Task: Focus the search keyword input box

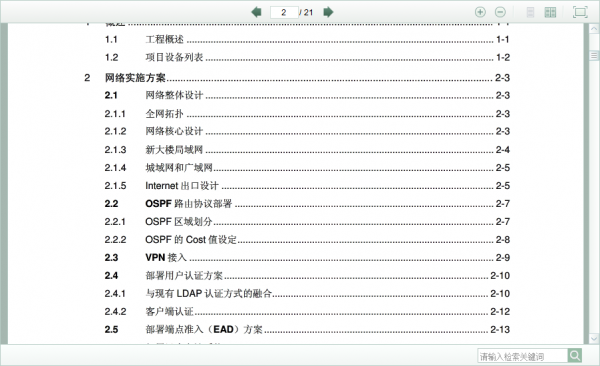Action: (523, 356)
